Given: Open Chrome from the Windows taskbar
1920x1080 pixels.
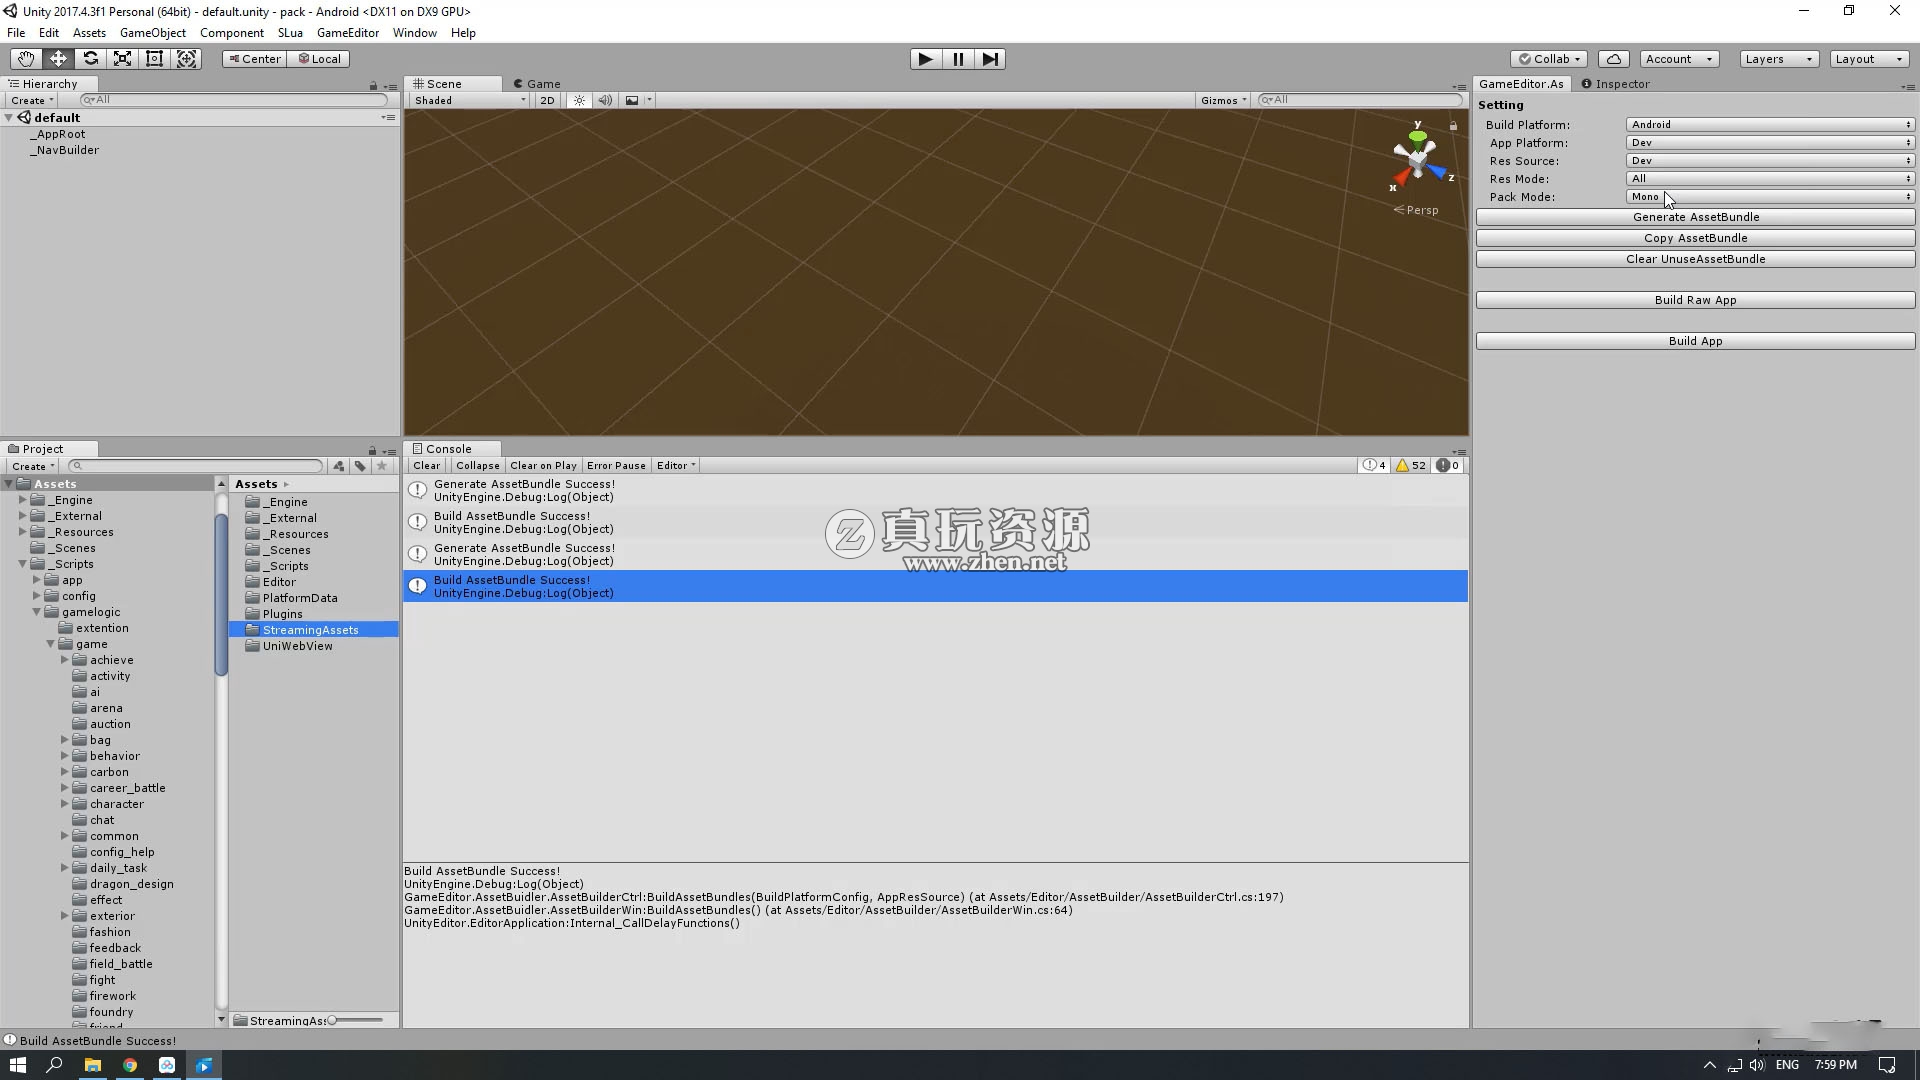Looking at the screenshot, I should coord(130,1065).
